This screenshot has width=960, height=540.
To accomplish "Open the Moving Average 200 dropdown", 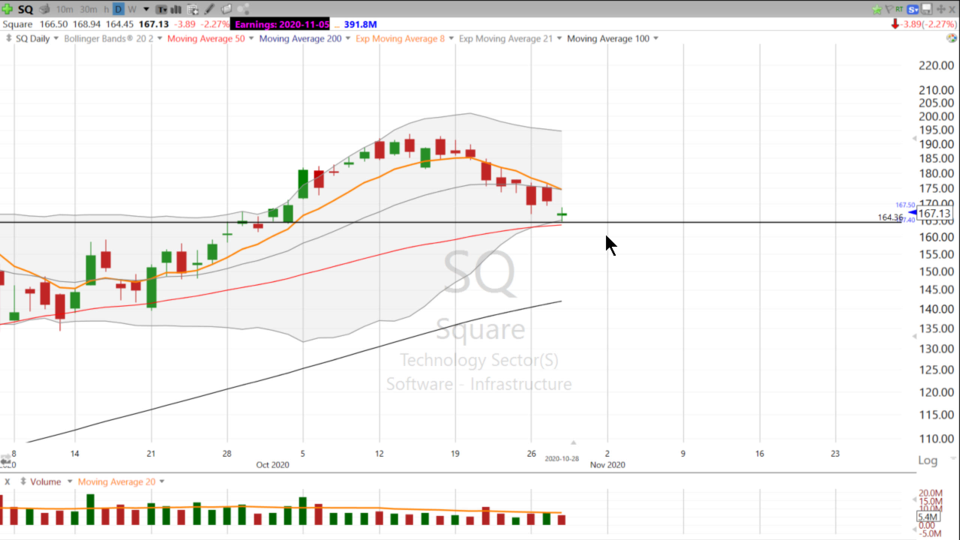I will click(x=348, y=39).
